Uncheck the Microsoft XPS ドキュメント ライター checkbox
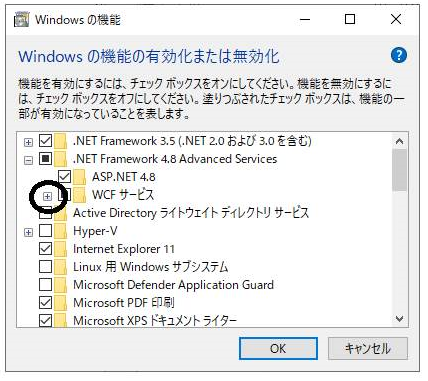 46,320
